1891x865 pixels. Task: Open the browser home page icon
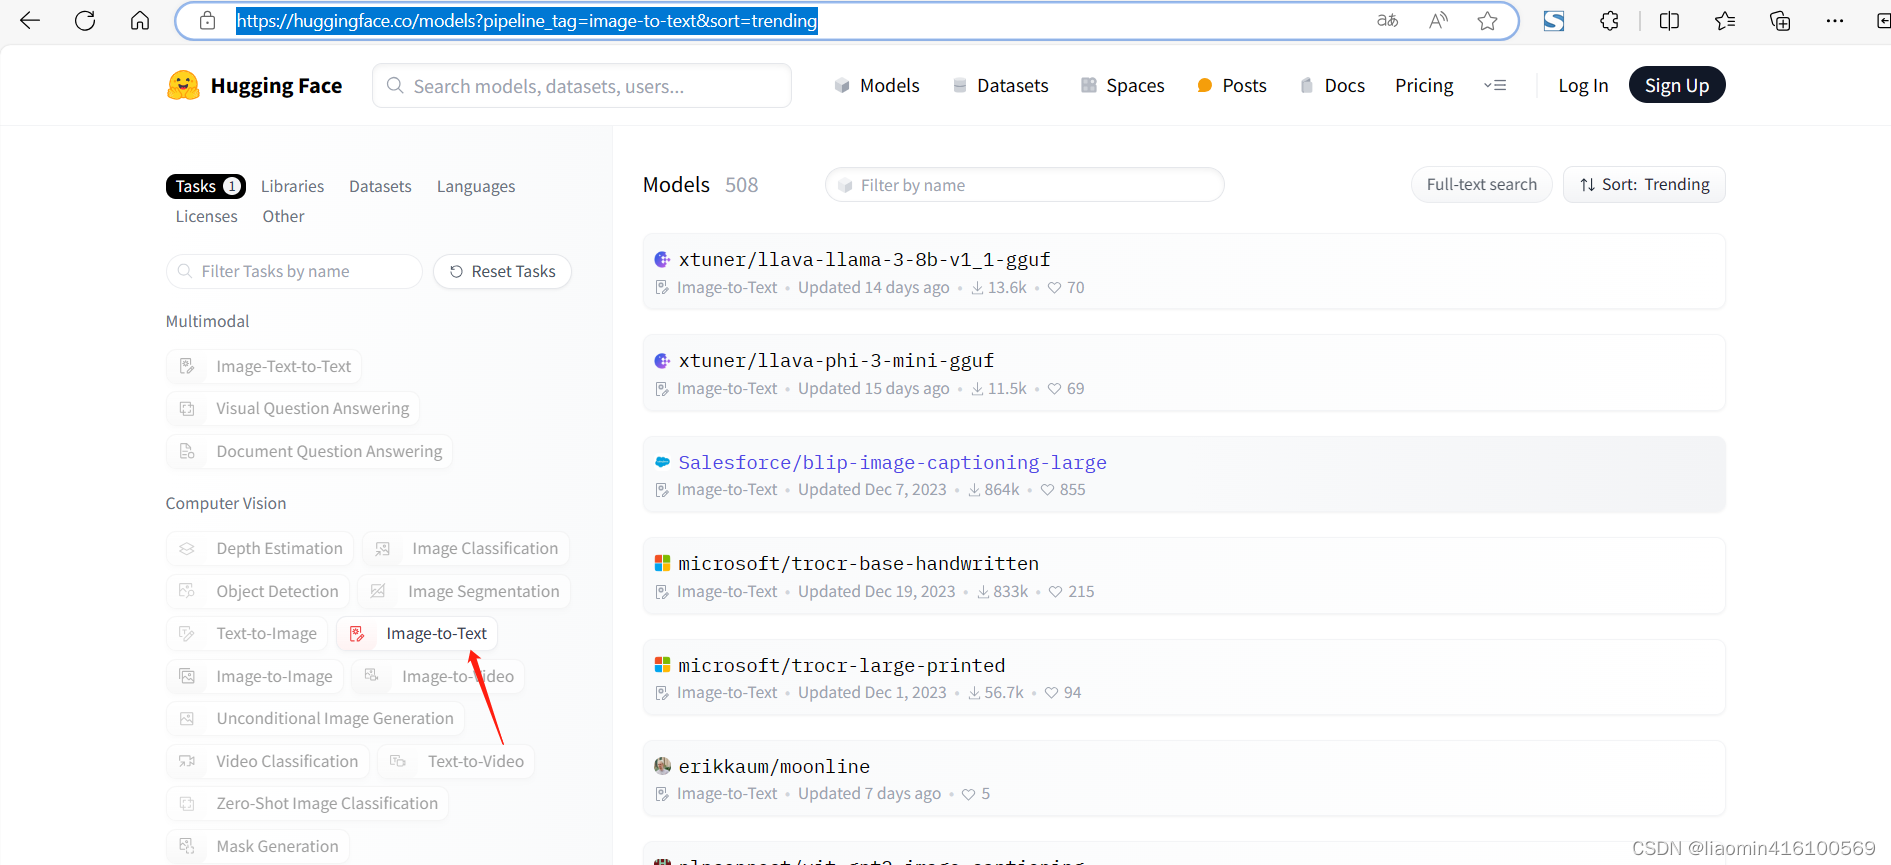click(x=140, y=21)
